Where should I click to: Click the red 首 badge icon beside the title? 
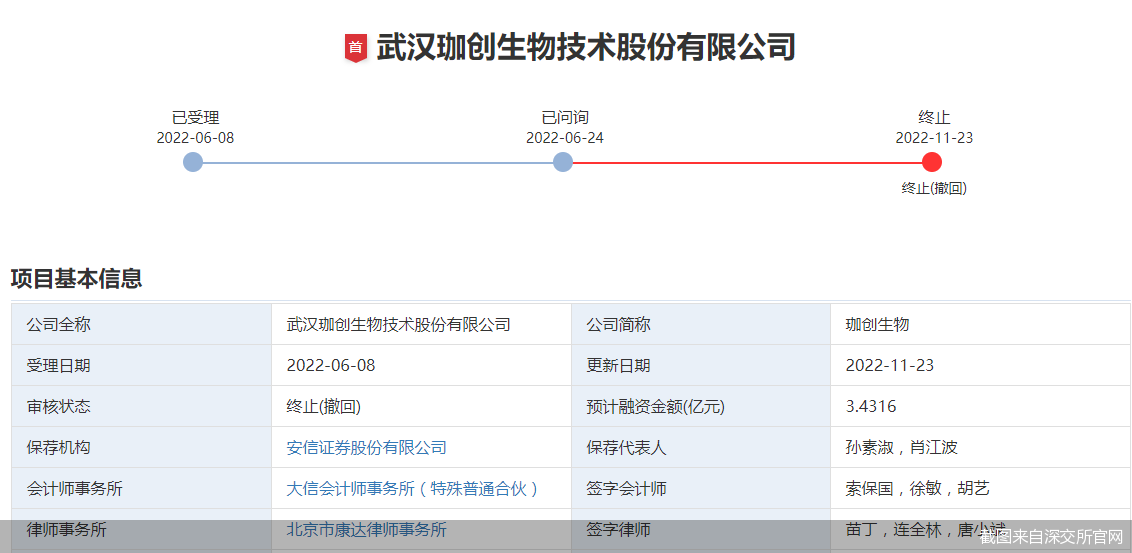356,47
